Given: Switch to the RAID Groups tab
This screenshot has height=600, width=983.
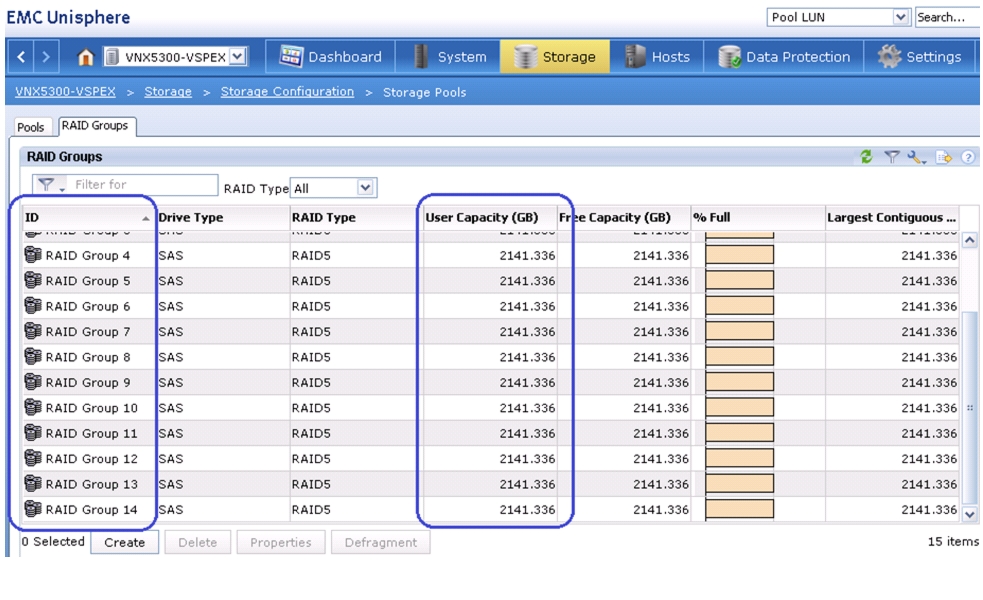Looking at the screenshot, I should coord(95,125).
